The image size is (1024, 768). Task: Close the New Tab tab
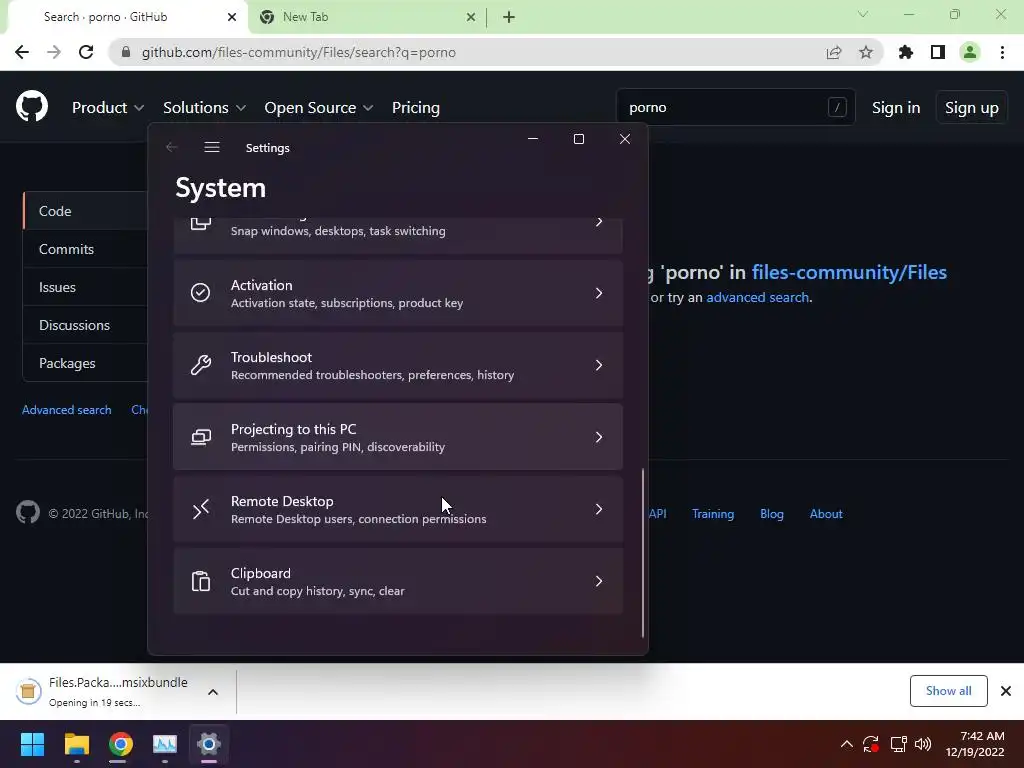click(x=471, y=17)
